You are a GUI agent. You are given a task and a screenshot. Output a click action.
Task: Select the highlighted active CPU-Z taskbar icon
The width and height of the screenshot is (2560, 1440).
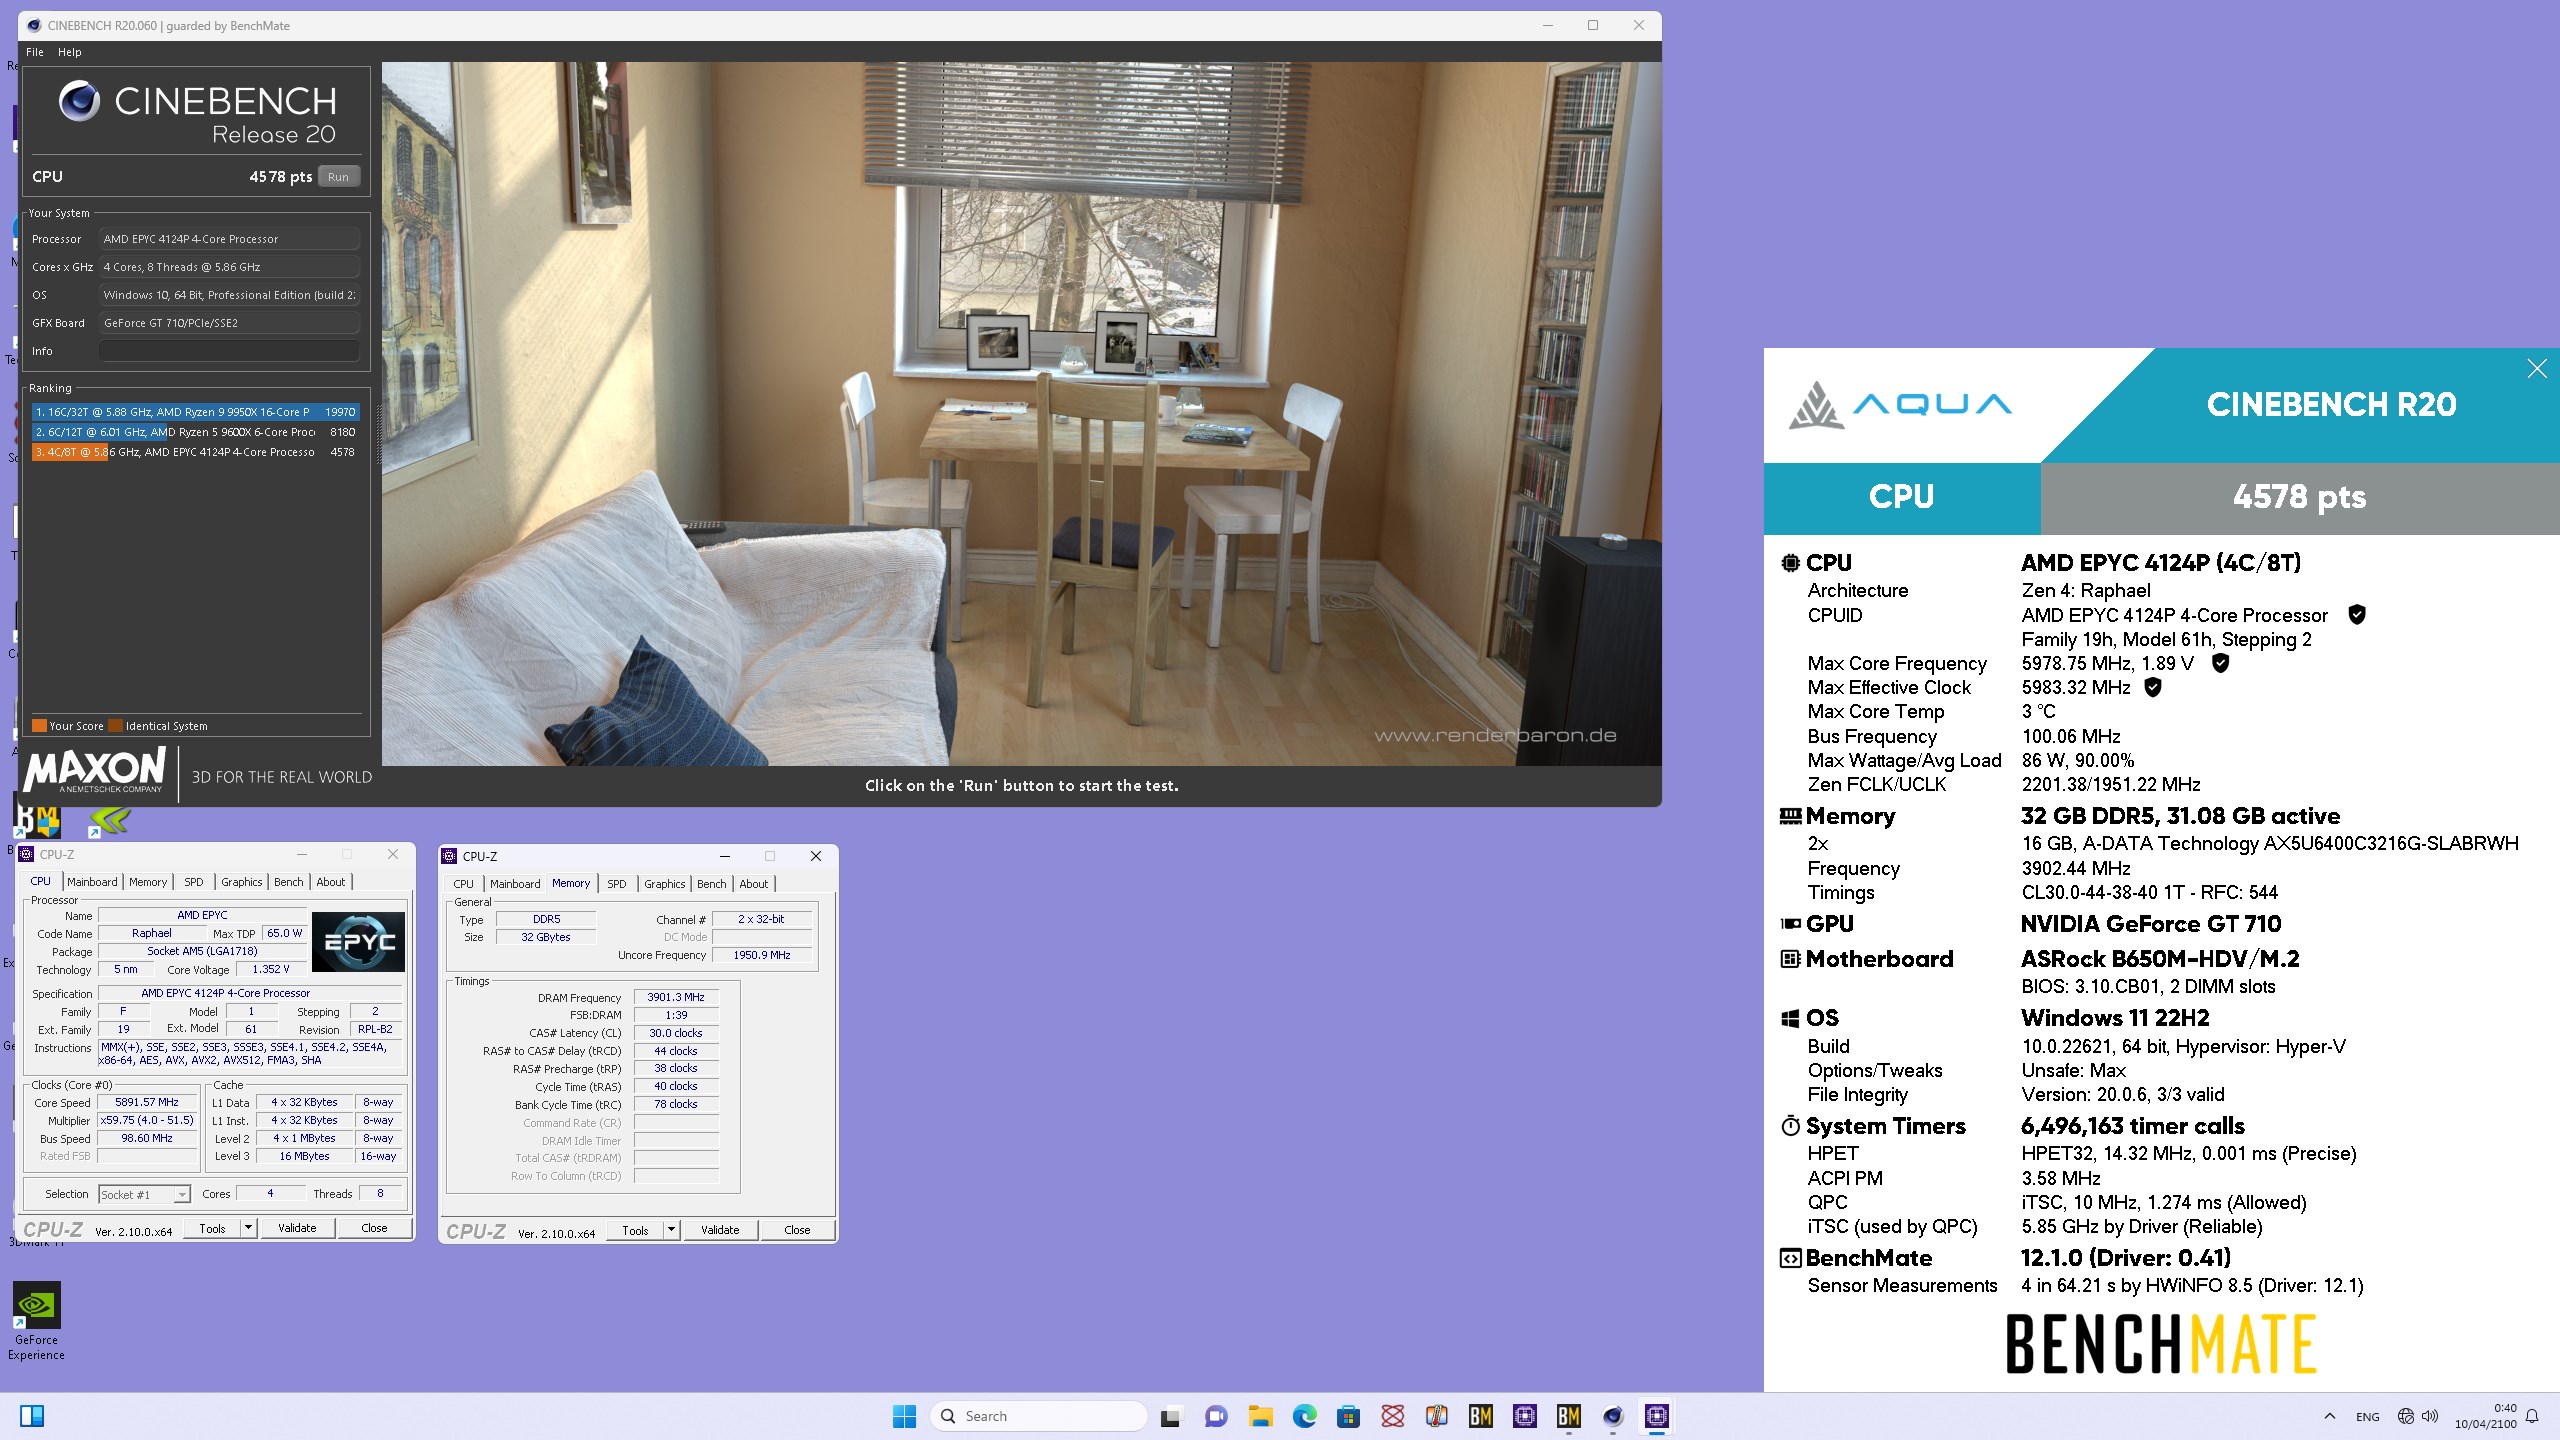(1656, 1416)
